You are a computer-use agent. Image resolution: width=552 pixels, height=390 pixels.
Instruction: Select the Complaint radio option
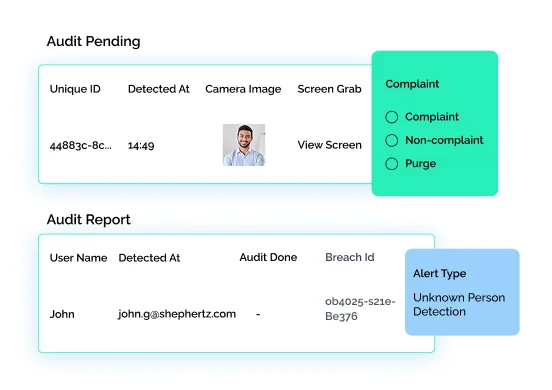tap(391, 117)
